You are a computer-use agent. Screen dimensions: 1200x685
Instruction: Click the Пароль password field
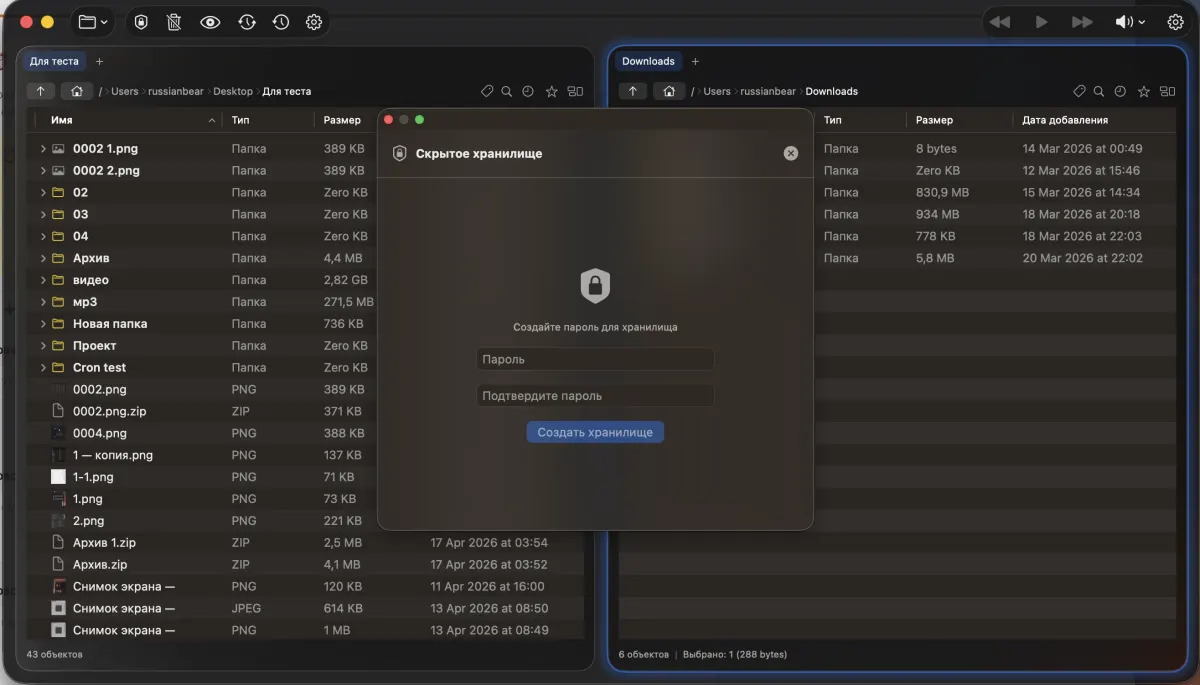click(x=595, y=359)
